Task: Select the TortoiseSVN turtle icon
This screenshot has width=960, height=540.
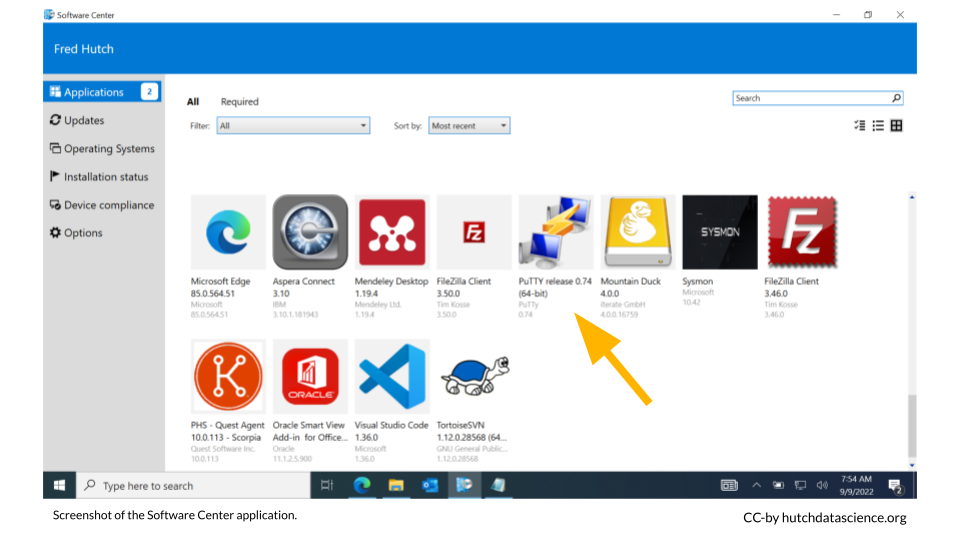Action: (474, 376)
